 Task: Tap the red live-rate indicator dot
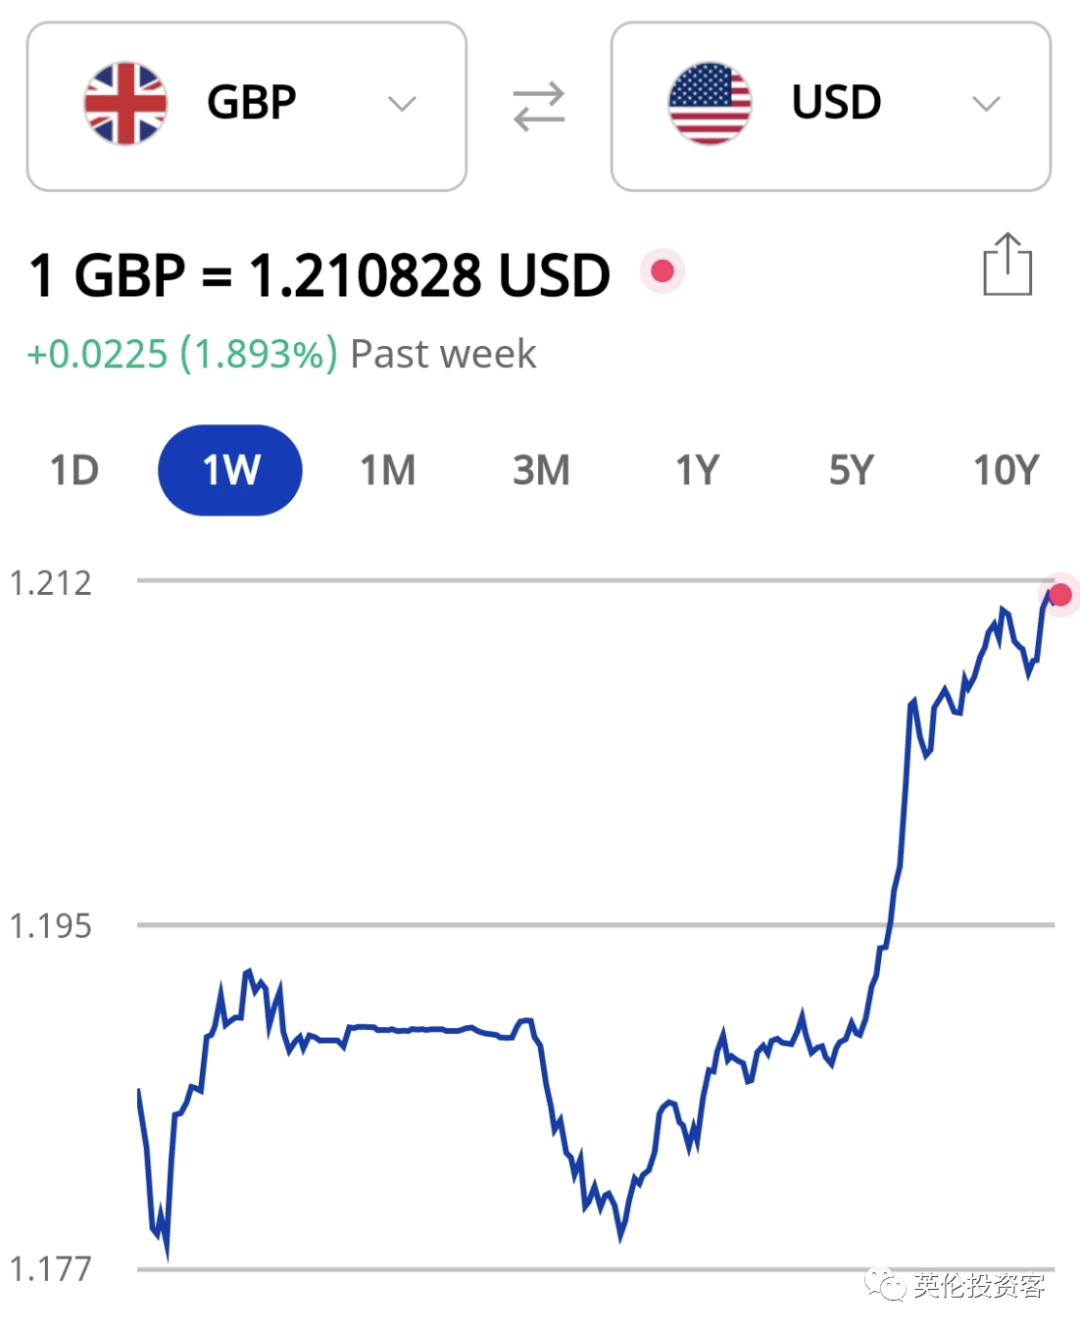coord(662,271)
